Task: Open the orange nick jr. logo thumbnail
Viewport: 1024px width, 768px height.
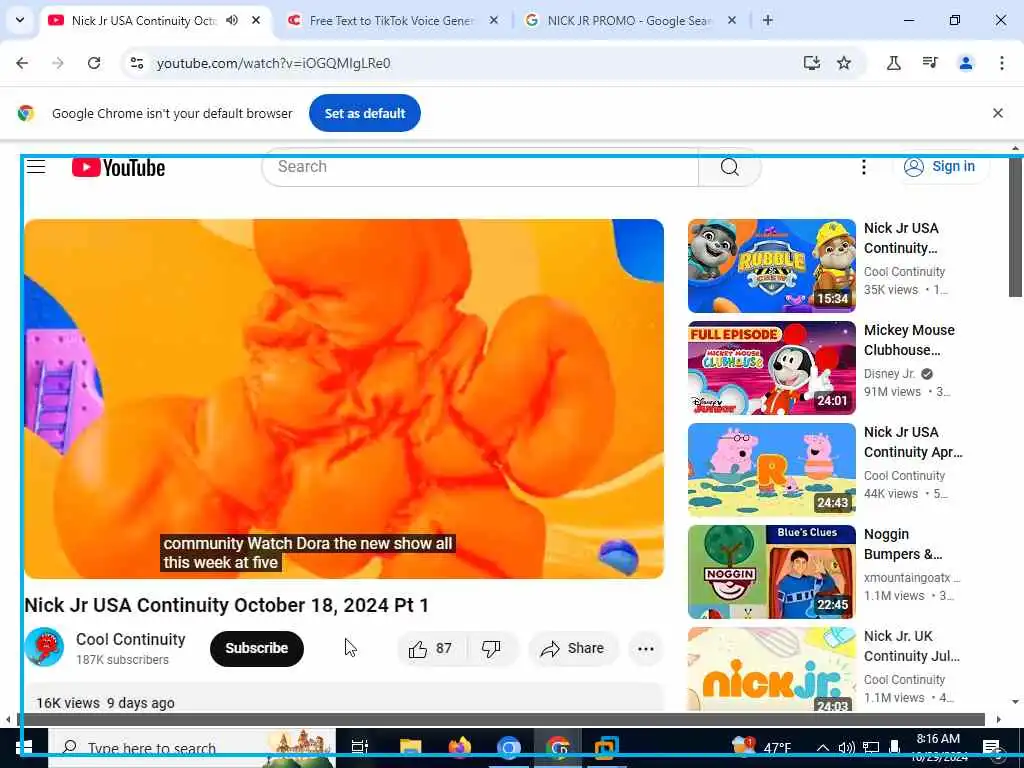Action: (771, 669)
